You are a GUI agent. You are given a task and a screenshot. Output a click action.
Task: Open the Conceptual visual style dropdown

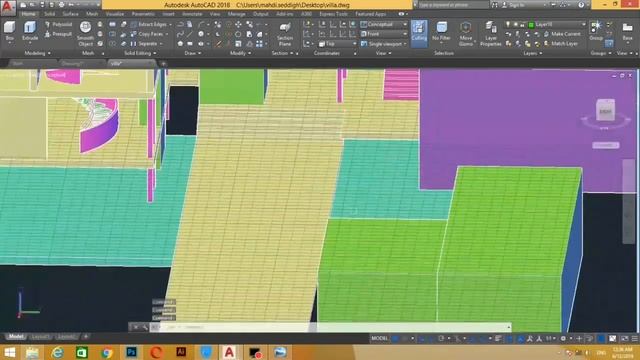click(384, 24)
